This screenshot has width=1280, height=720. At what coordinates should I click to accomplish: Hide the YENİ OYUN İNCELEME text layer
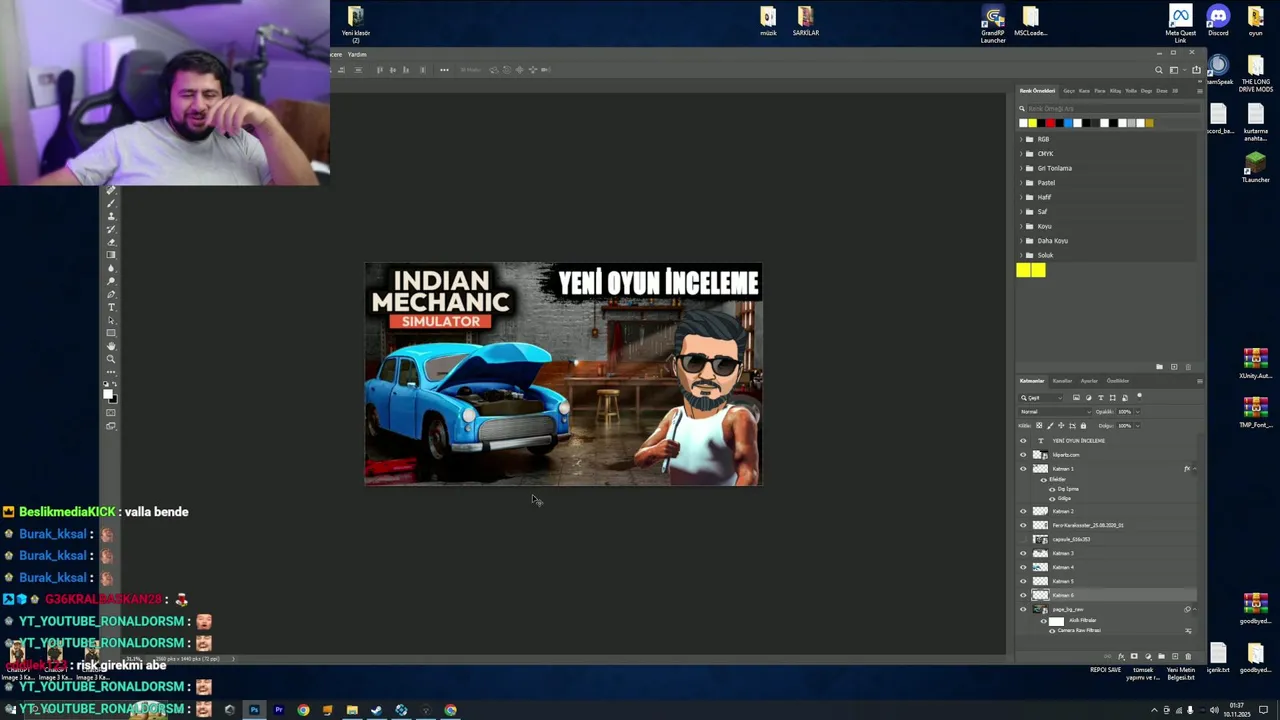(x=1023, y=441)
